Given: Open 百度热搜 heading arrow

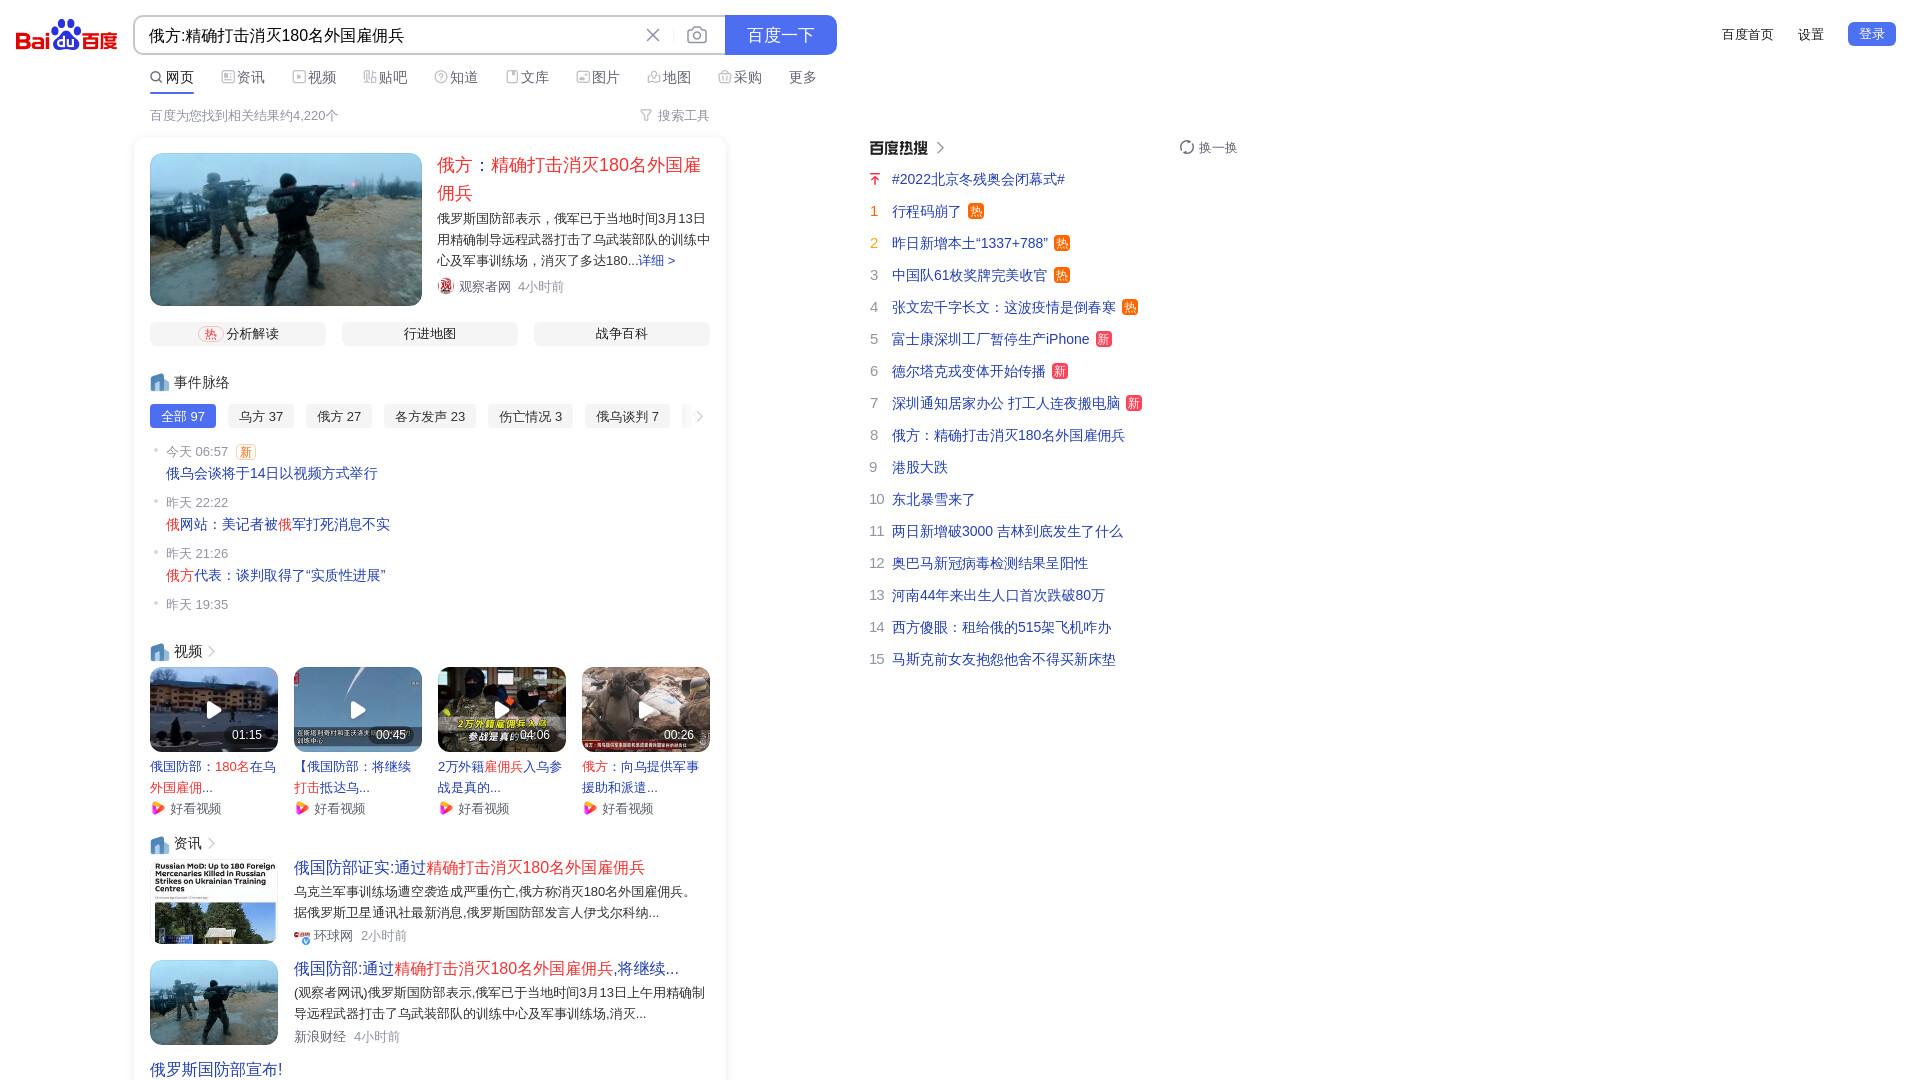Looking at the screenshot, I should click(940, 147).
